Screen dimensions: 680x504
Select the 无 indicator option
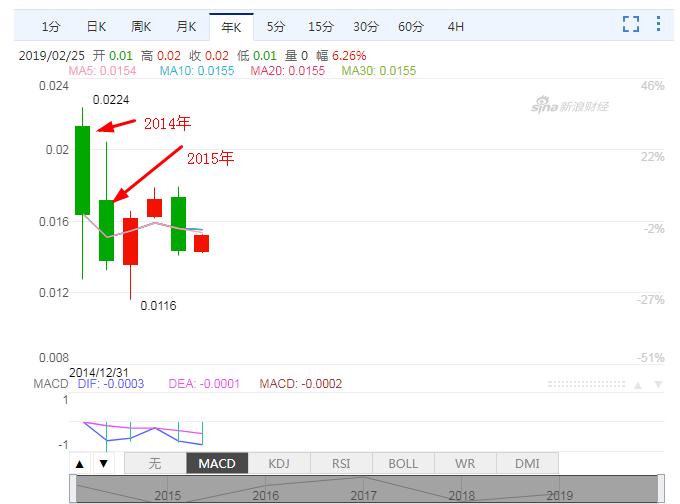(155, 463)
